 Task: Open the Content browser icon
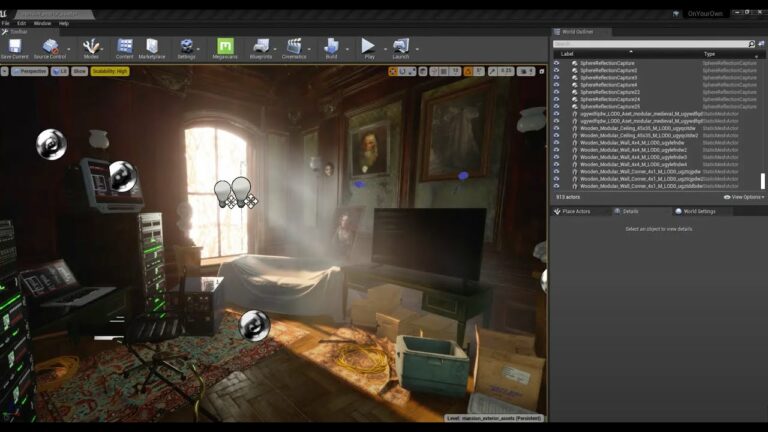click(124, 46)
